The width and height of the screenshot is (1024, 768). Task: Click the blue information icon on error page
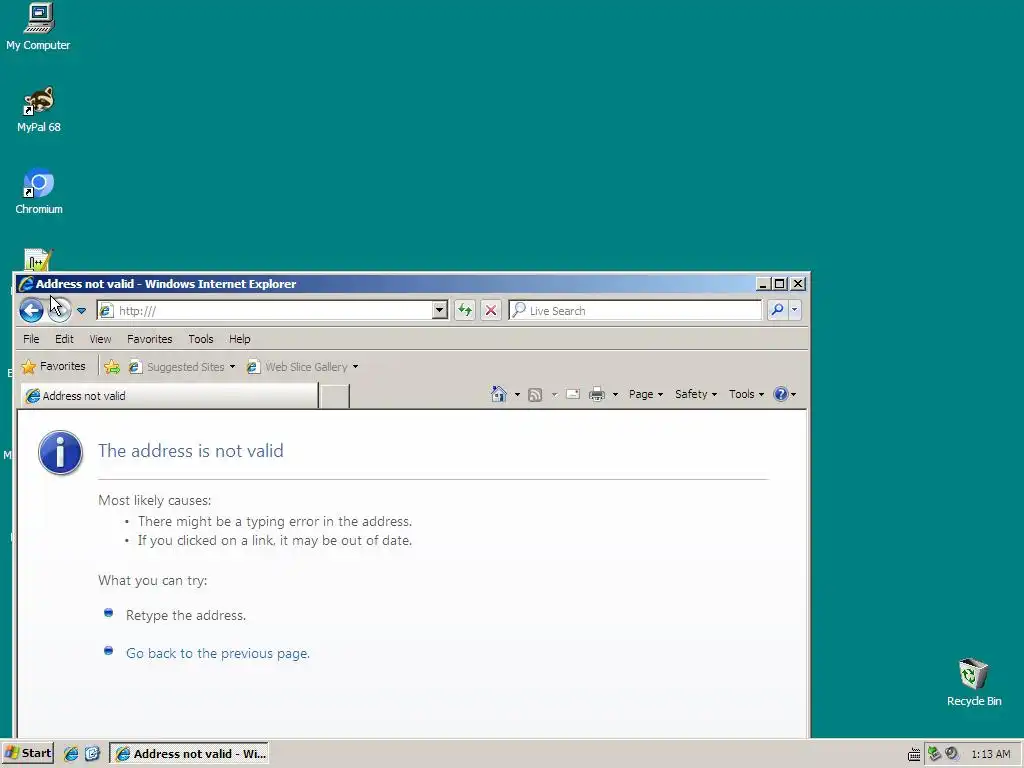pos(60,453)
